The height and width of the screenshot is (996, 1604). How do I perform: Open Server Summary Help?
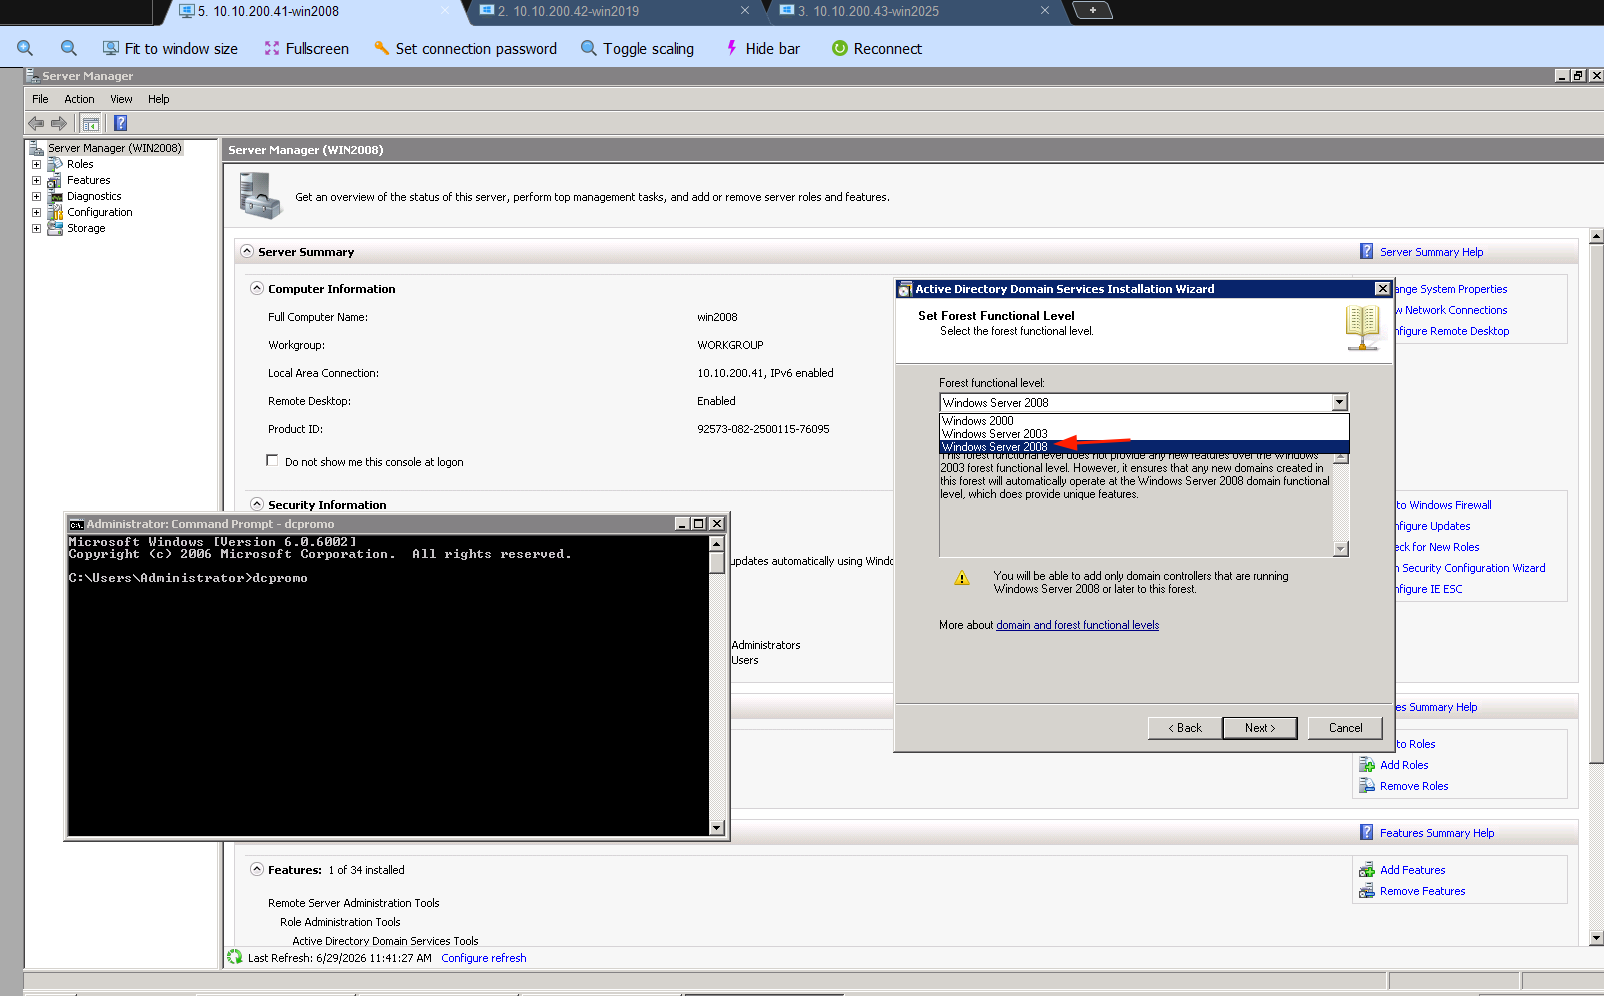pyautogui.click(x=1431, y=252)
